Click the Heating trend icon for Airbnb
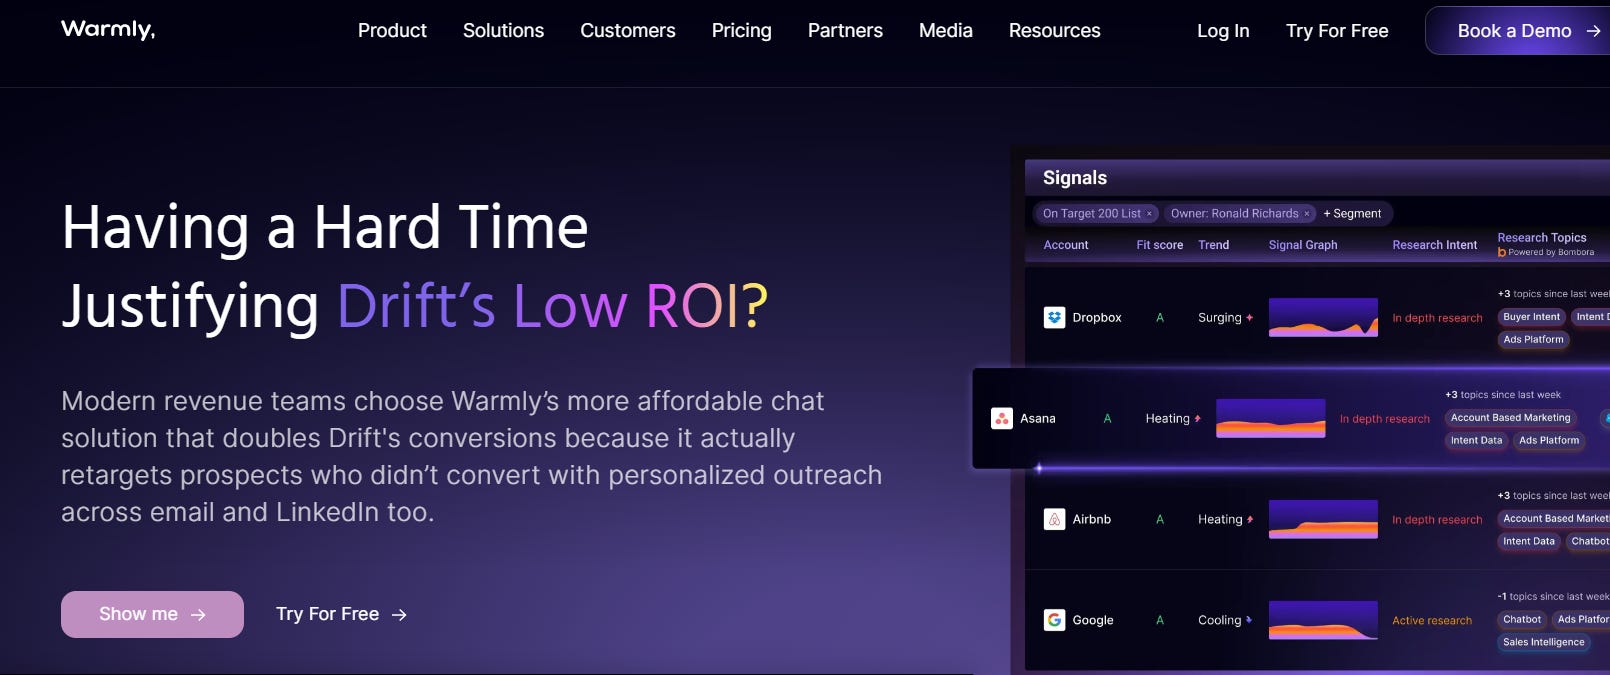The image size is (1610, 675). pos(1250,520)
